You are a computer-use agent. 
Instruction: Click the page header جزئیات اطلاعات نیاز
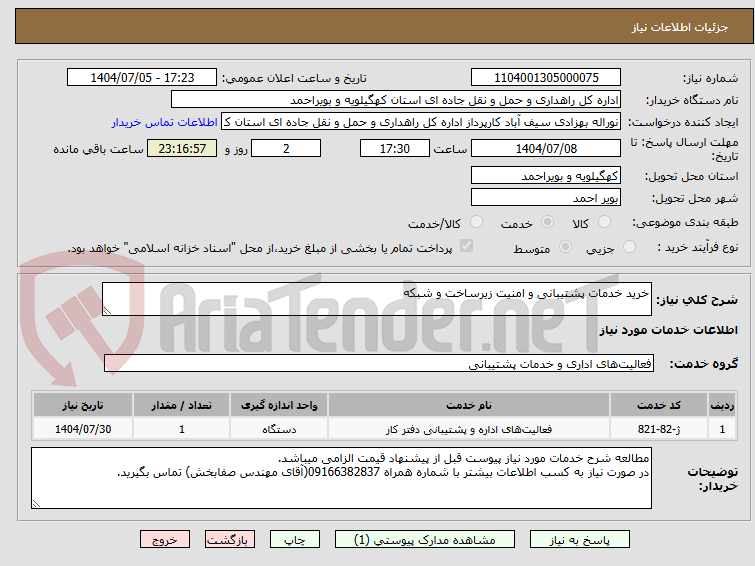[679, 27]
